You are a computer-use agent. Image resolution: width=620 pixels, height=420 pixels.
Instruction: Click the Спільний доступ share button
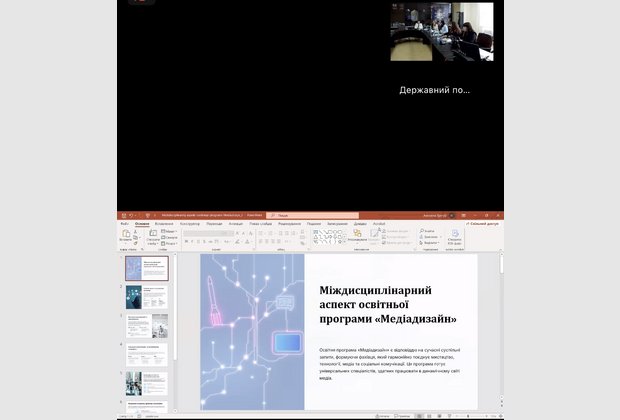(480, 223)
